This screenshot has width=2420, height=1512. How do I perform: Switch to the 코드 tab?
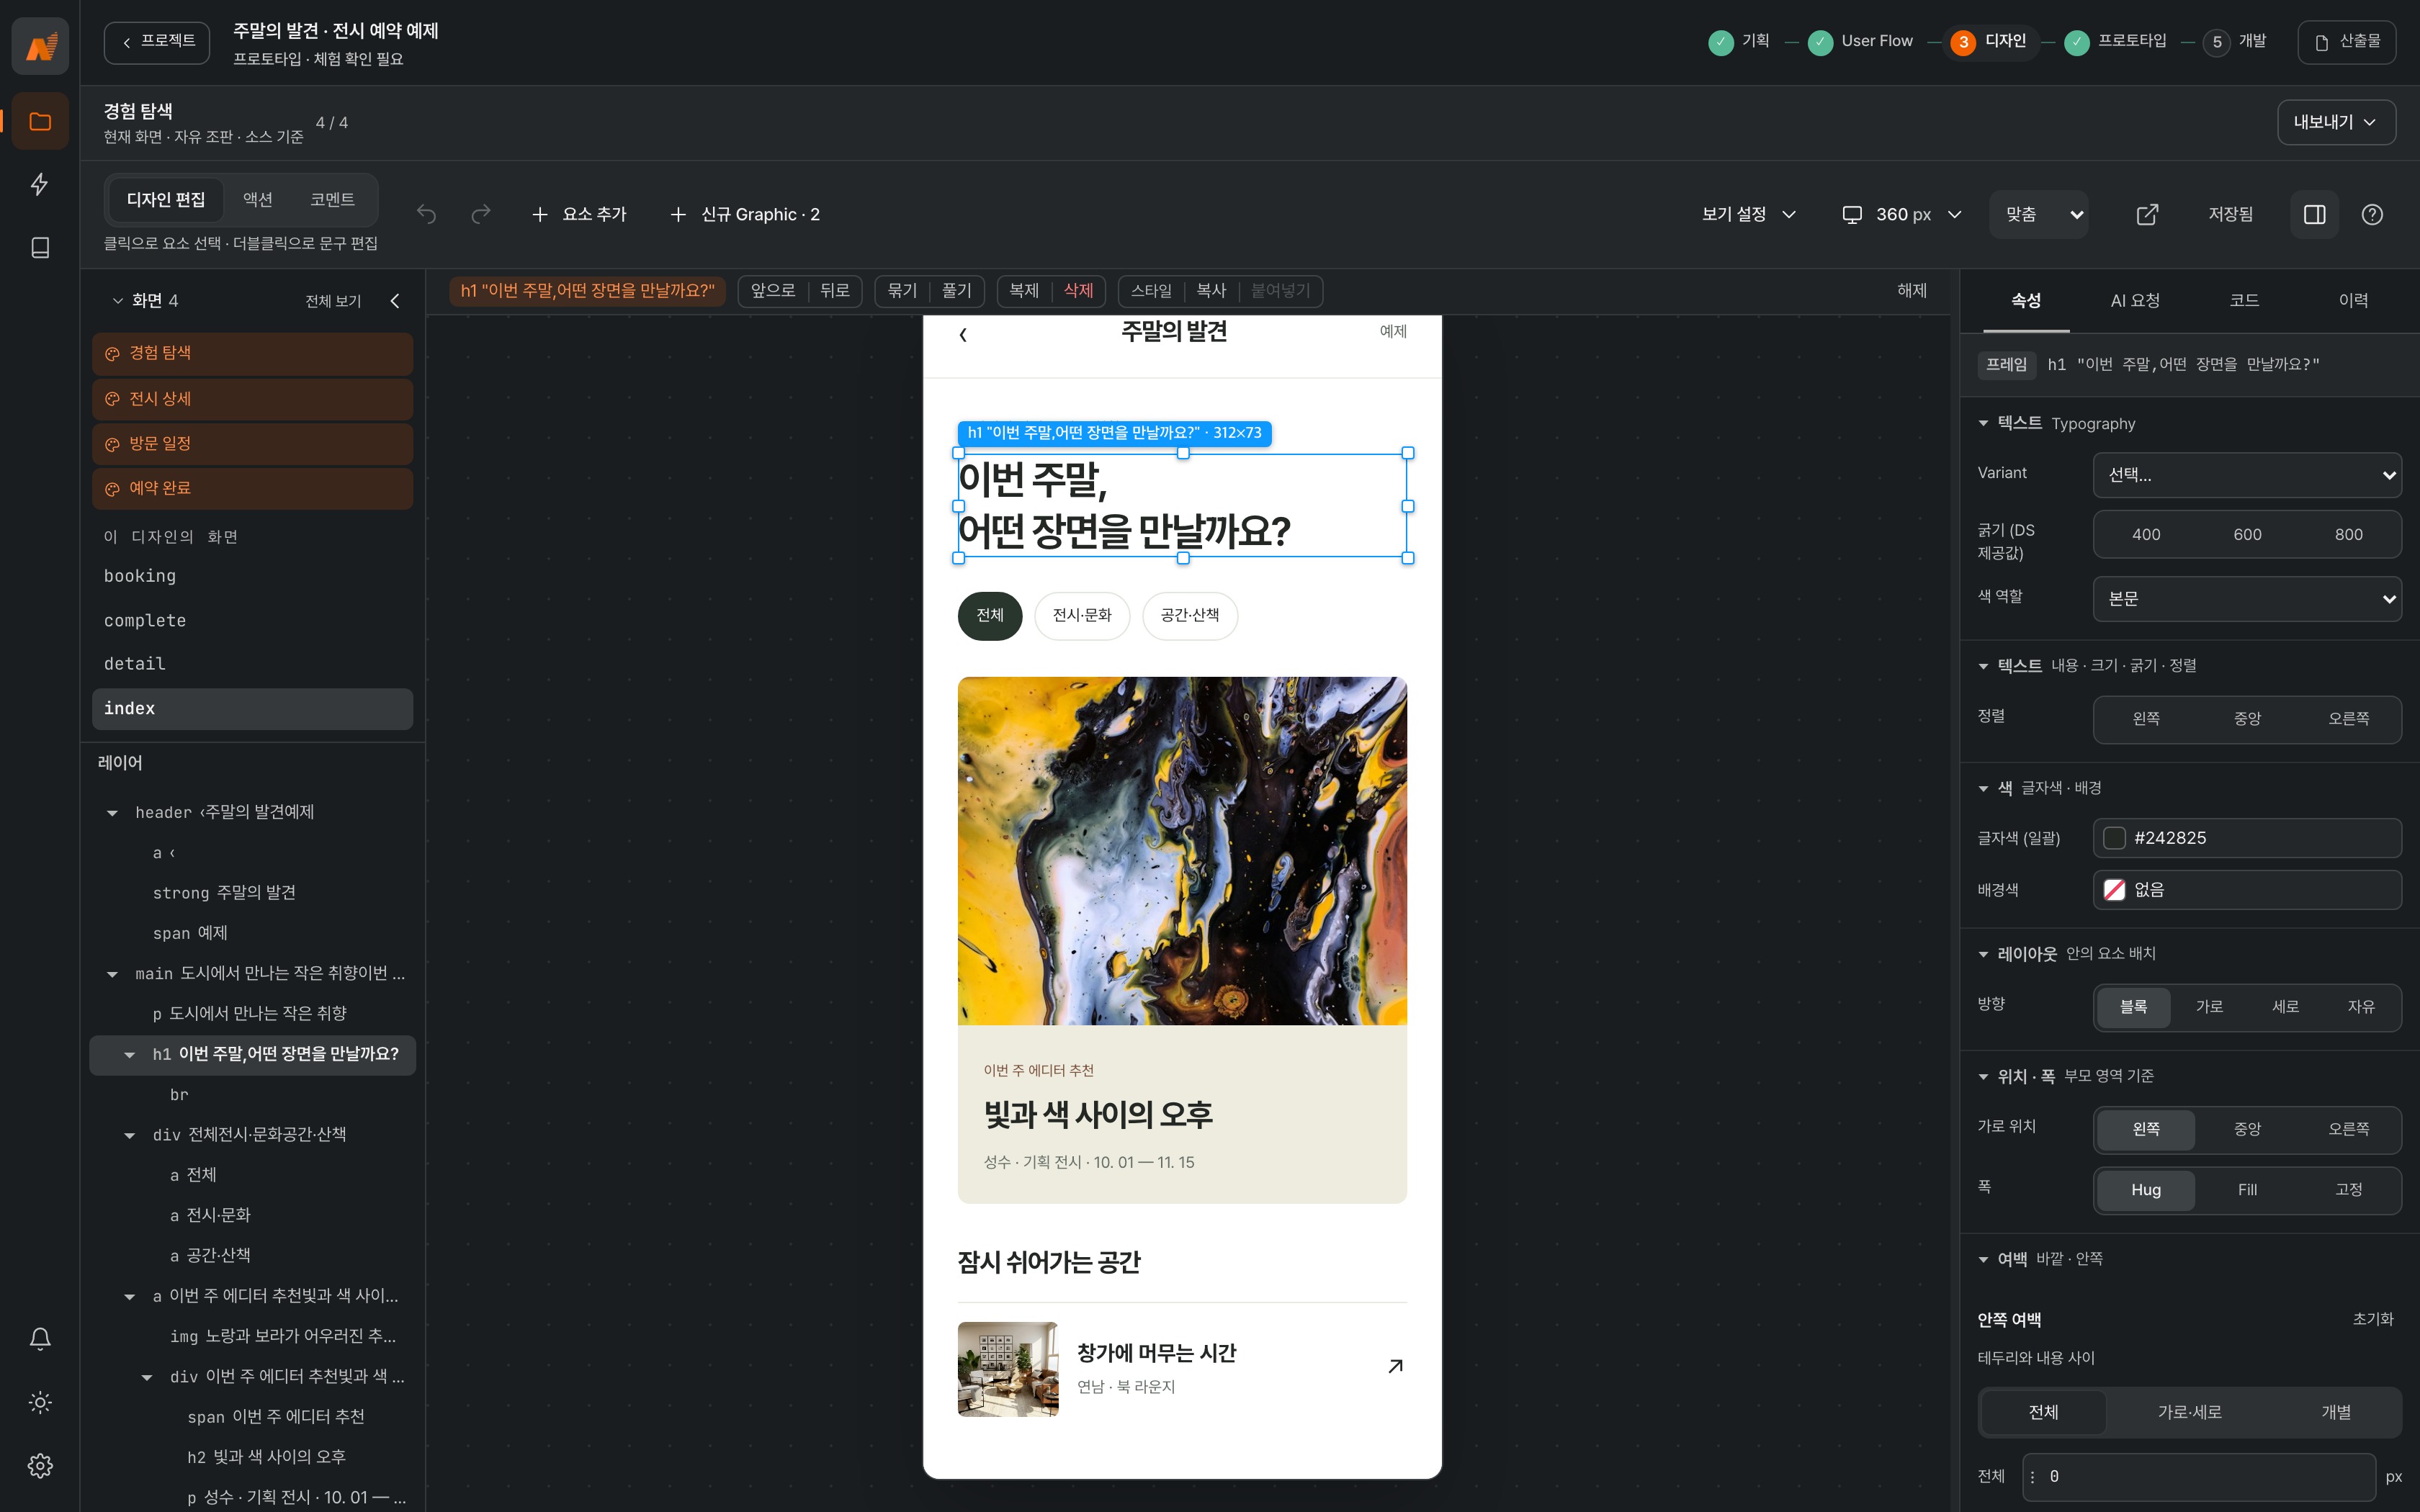point(2244,301)
